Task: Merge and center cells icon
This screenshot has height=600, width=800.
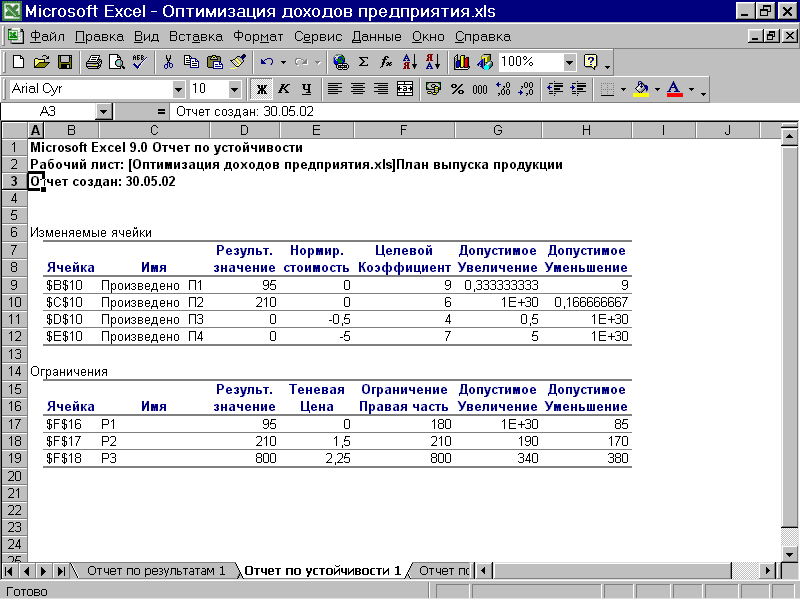Action: click(x=405, y=89)
